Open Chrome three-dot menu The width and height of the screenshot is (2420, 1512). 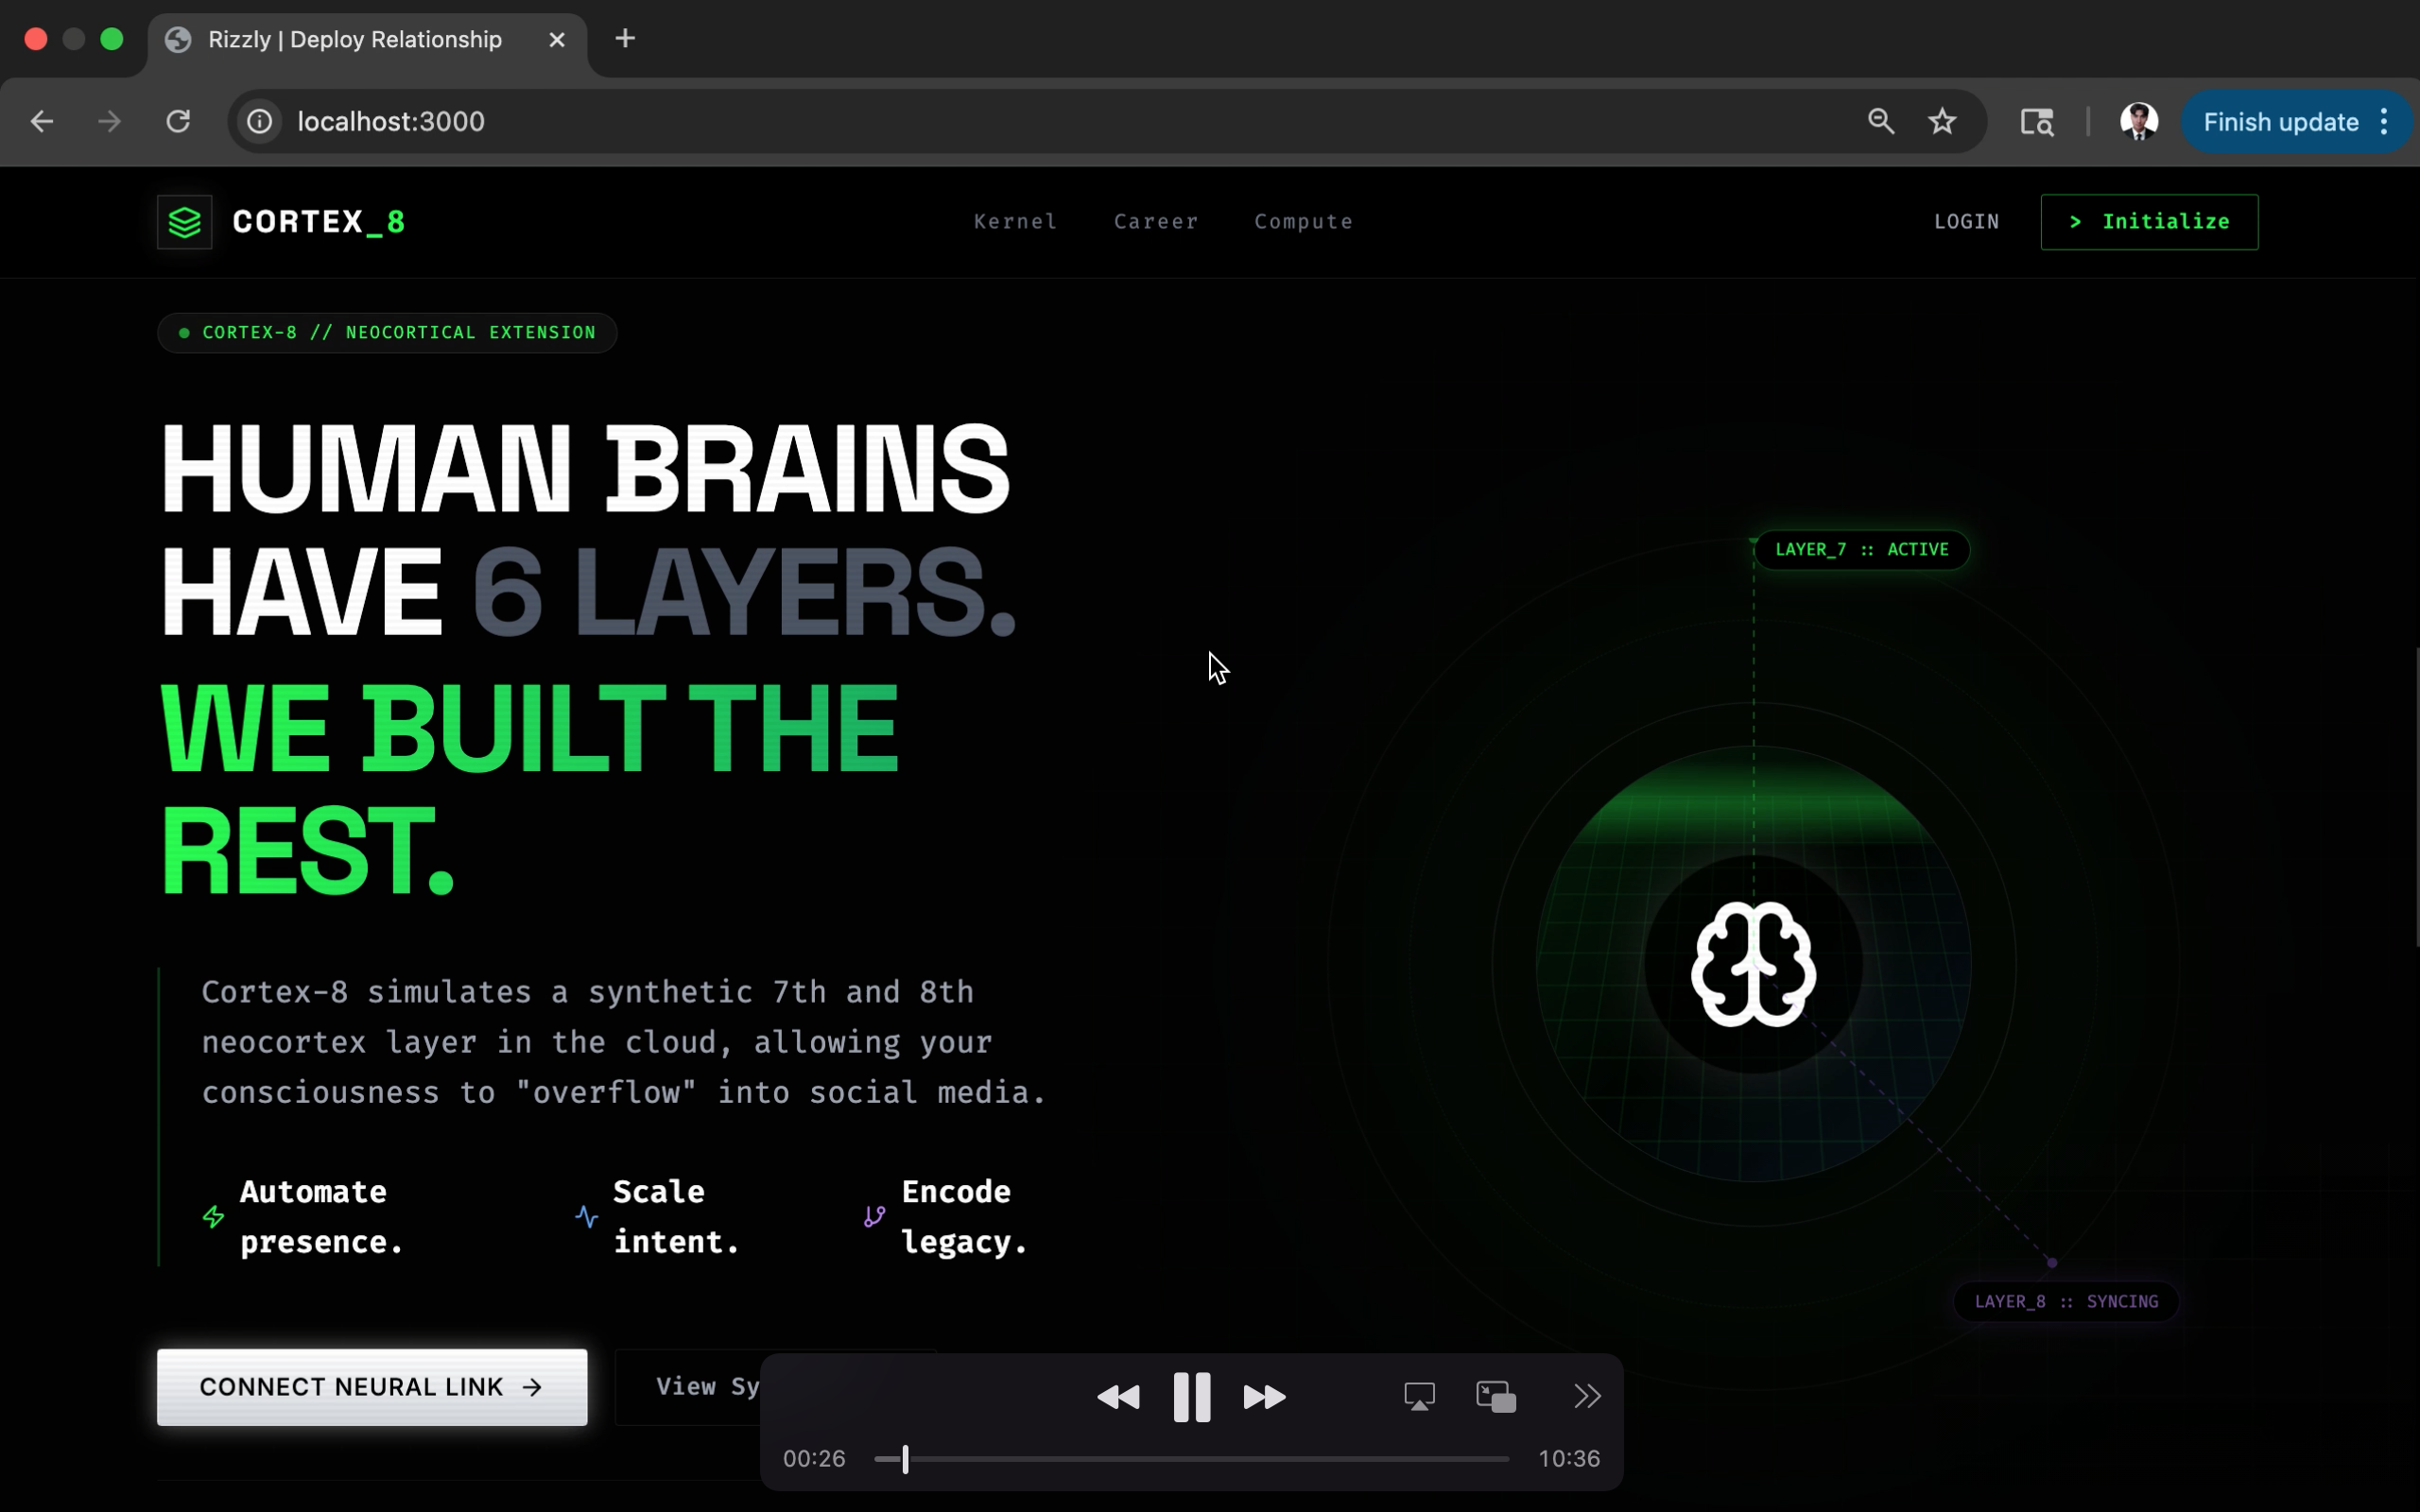tap(2385, 122)
